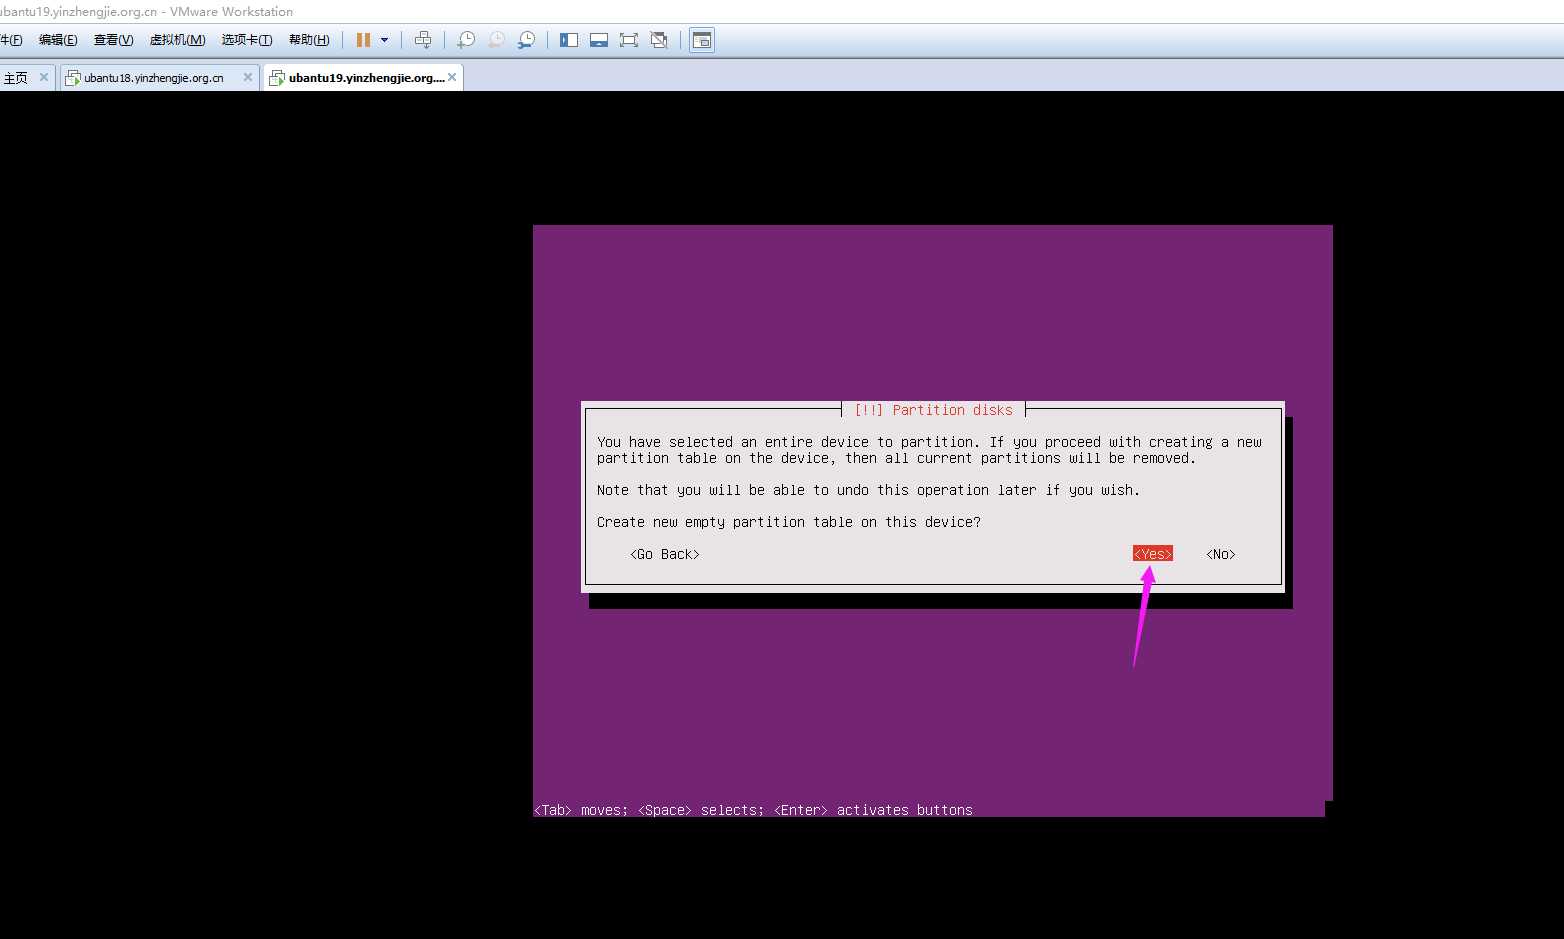Choose <Yes> to create partition table
The image size is (1564, 939).
pos(1153,554)
